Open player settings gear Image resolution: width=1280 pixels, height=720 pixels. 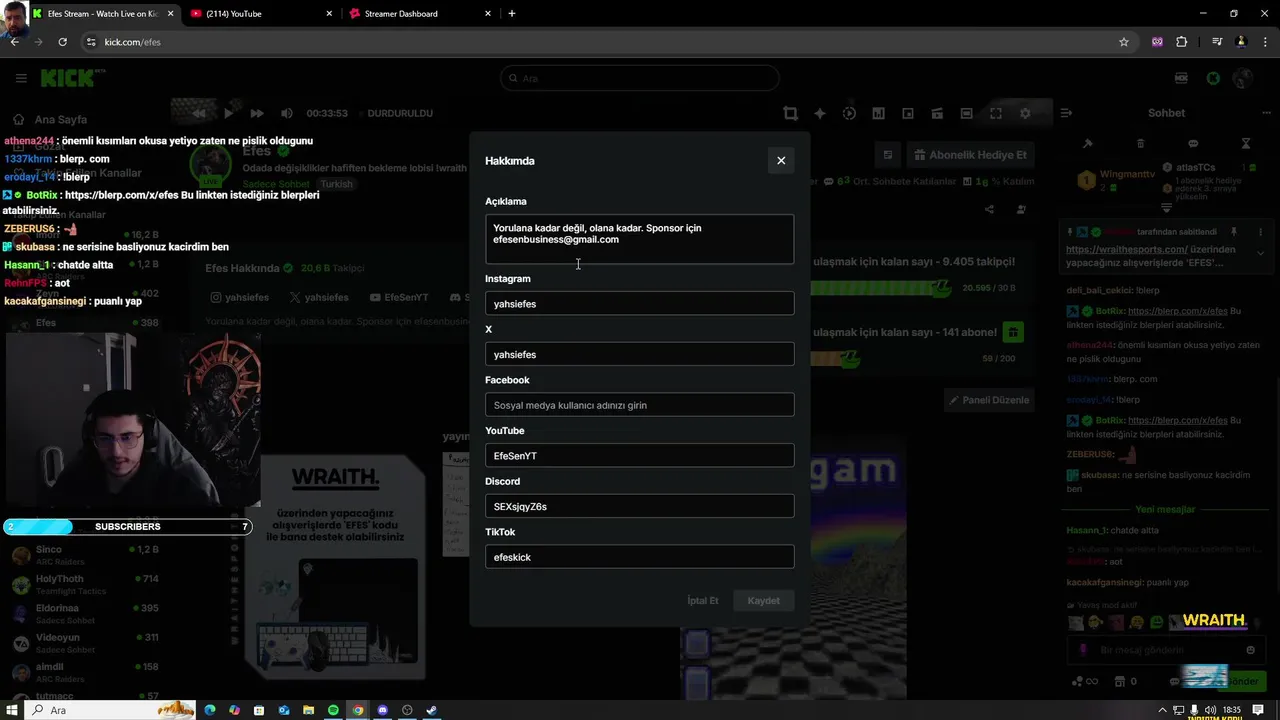pyautogui.click(x=1025, y=113)
